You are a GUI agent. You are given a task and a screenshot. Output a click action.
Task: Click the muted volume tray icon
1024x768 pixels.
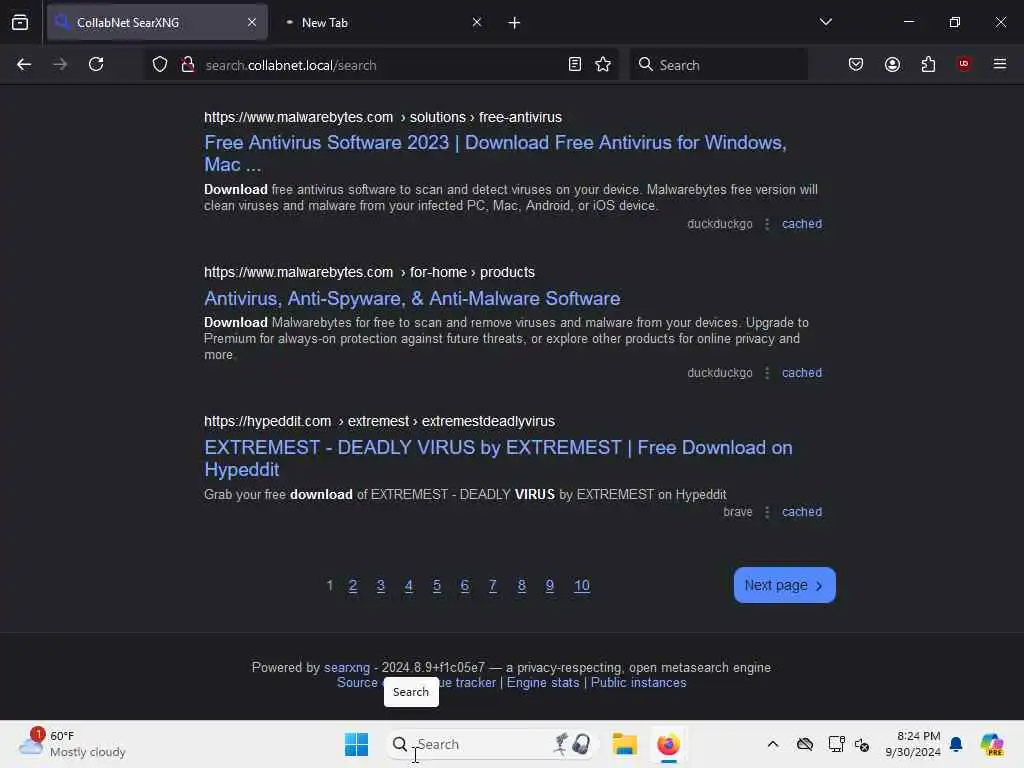(x=862, y=744)
